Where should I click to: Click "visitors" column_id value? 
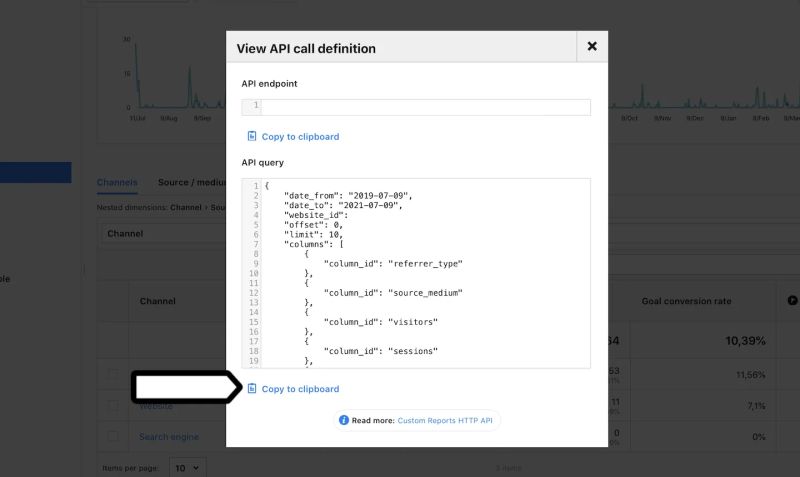tap(413, 322)
